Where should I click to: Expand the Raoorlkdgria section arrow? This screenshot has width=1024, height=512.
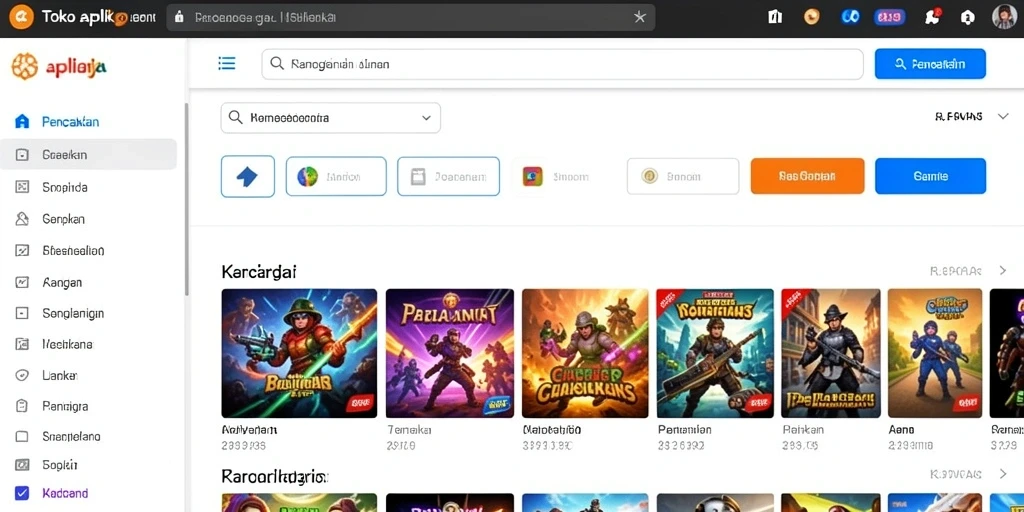tap(1003, 473)
